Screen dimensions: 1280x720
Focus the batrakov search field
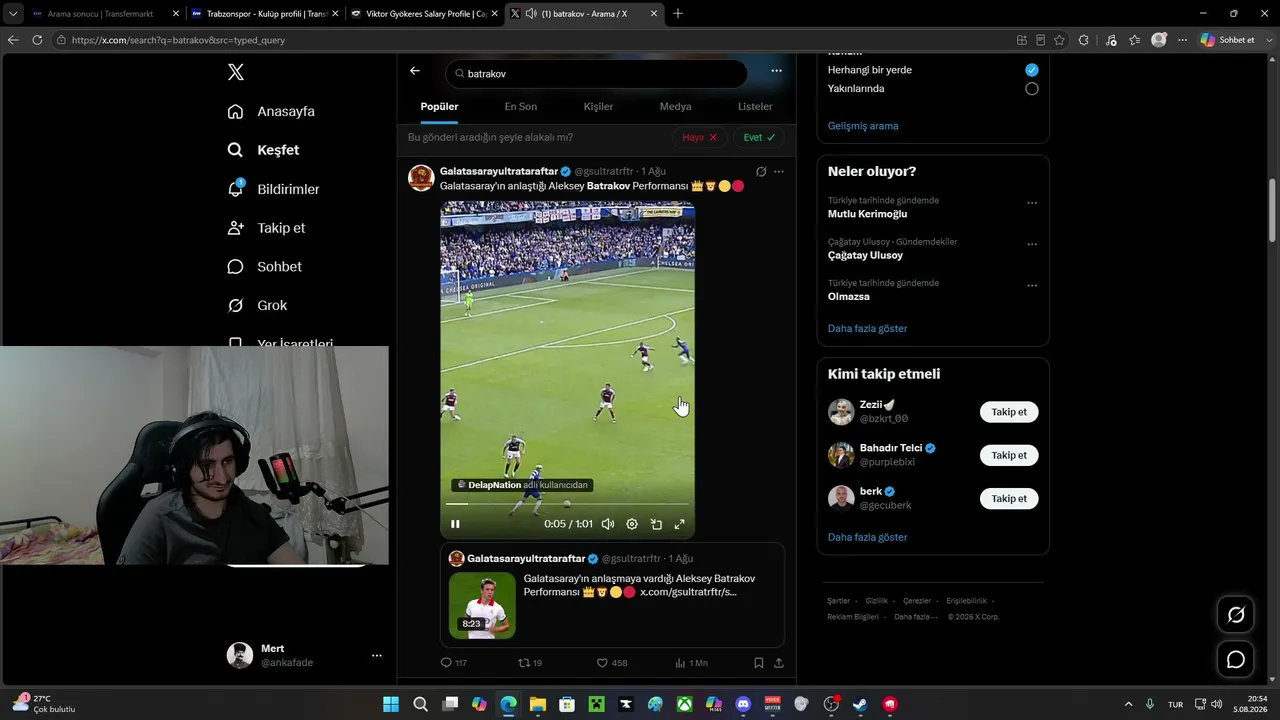click(x=596, y=74)
